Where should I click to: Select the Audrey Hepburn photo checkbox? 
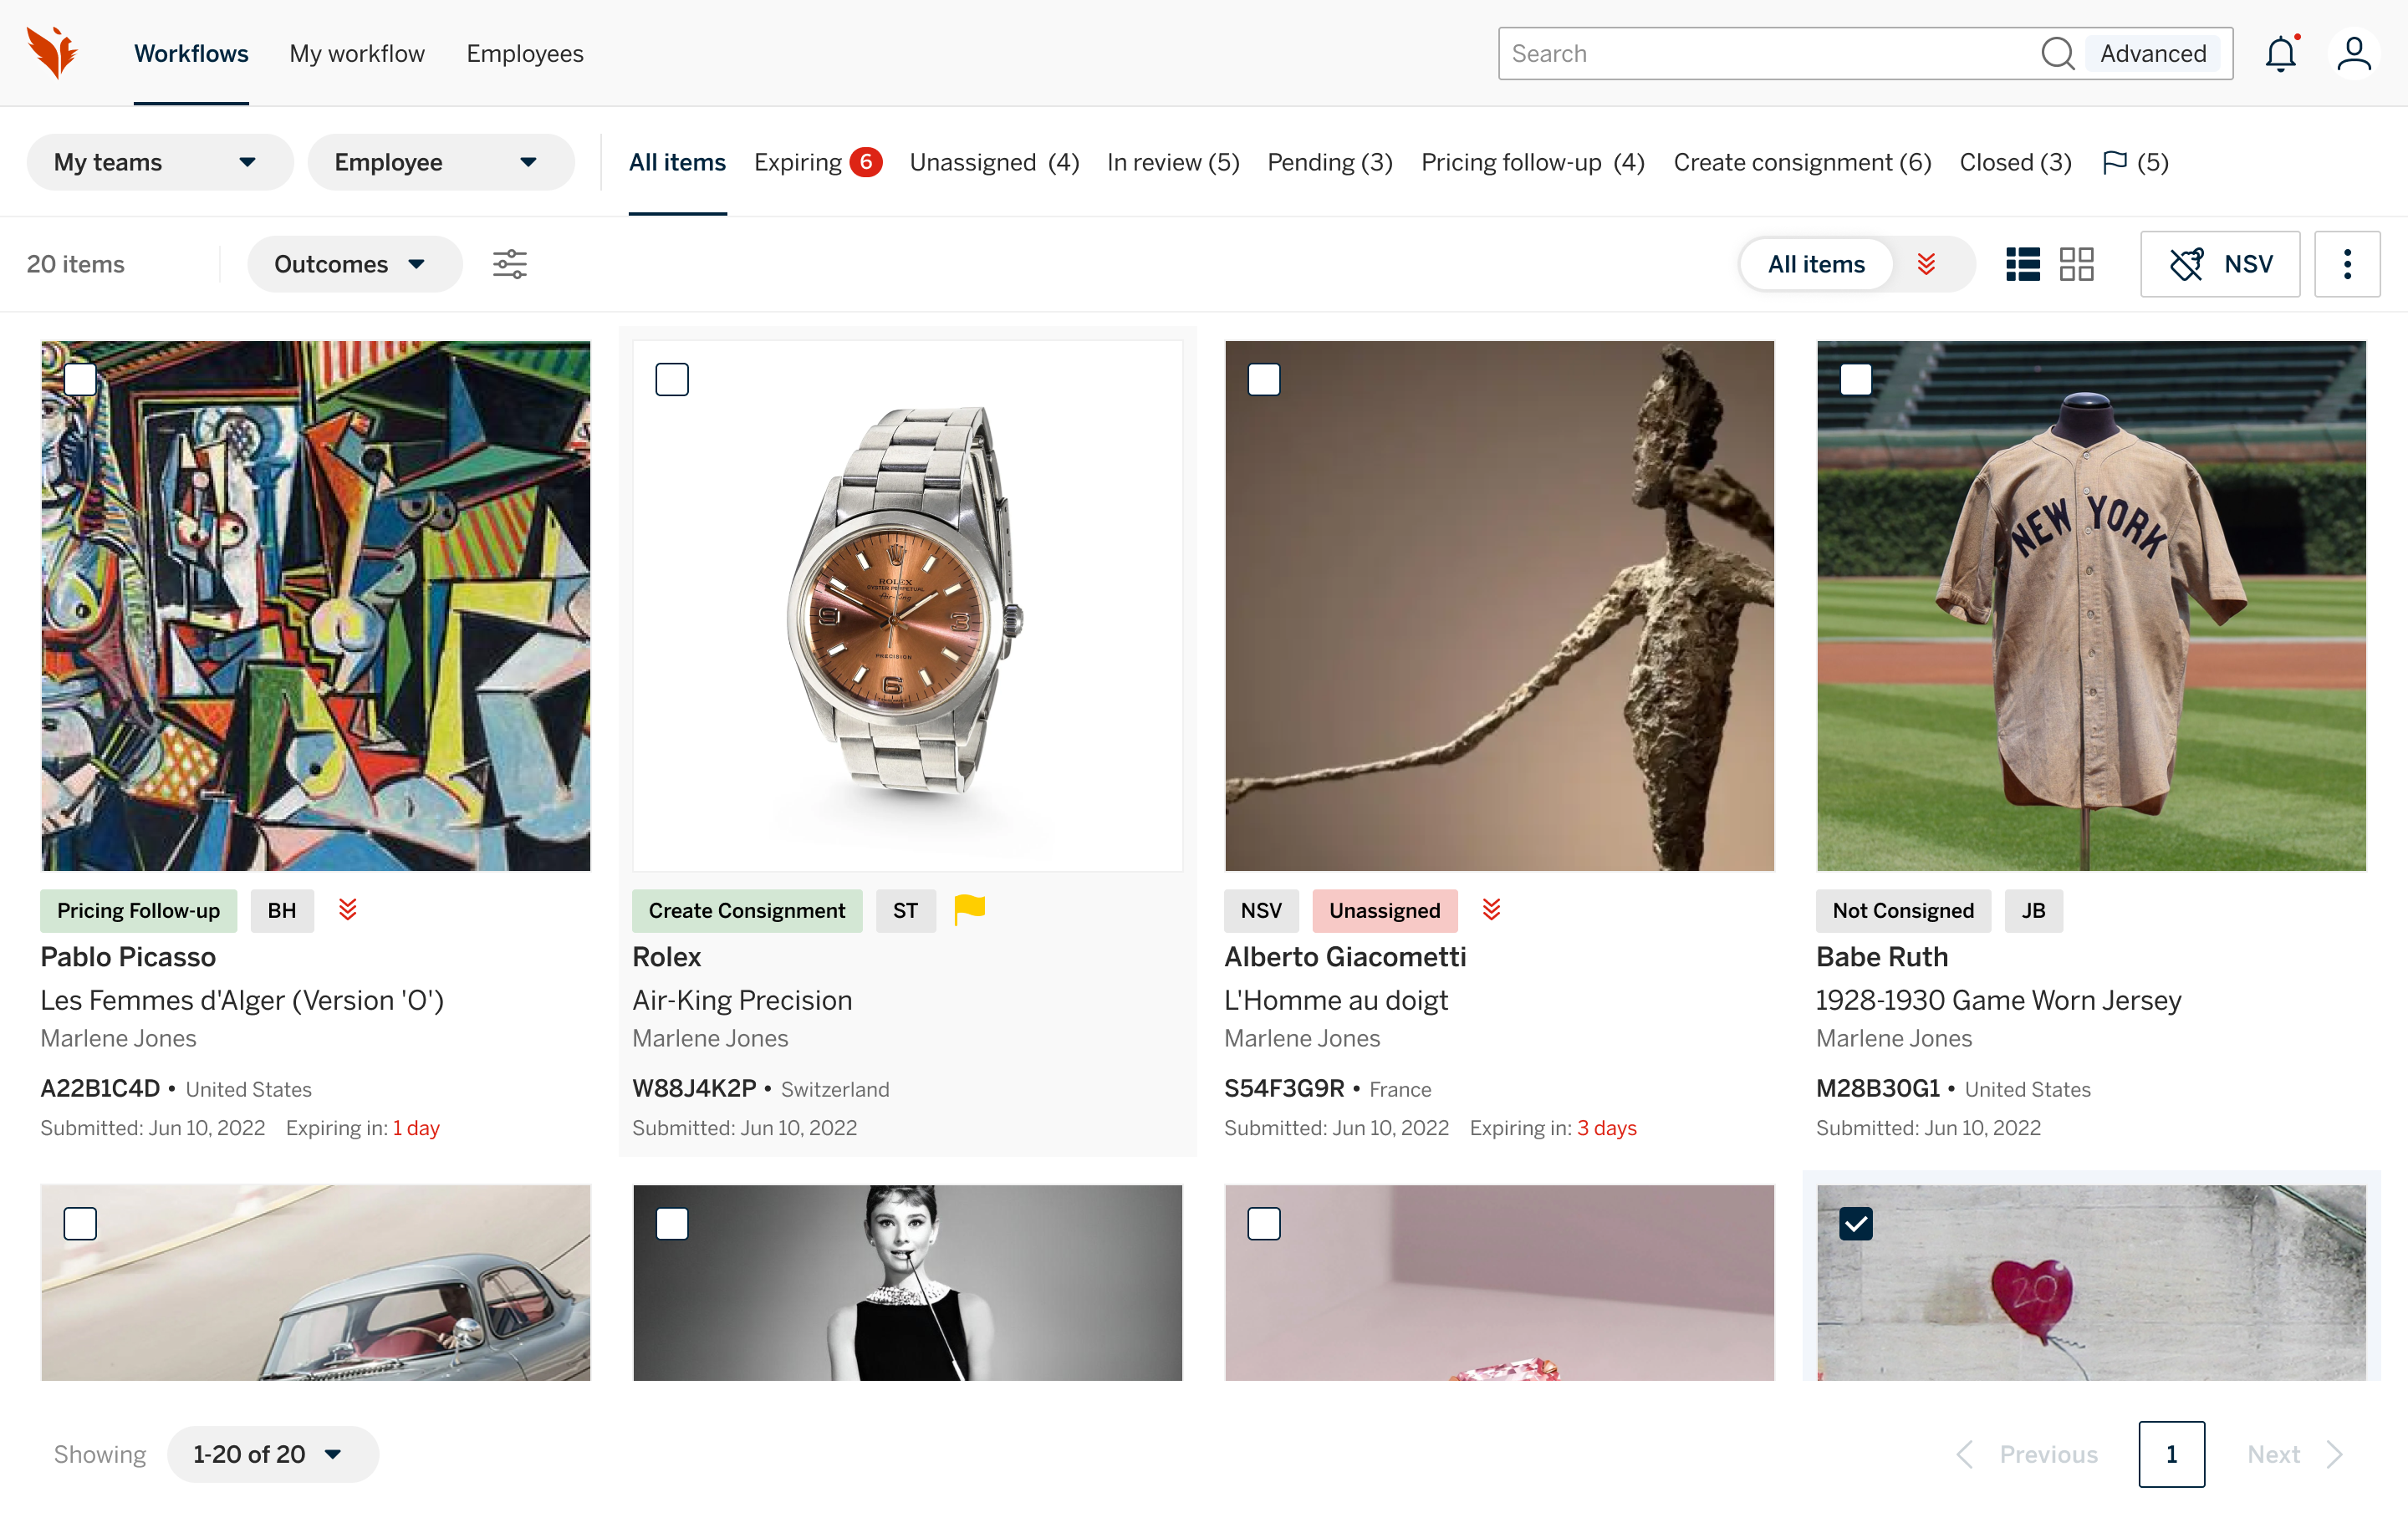pyautogui.click(x=672, y=1223)
